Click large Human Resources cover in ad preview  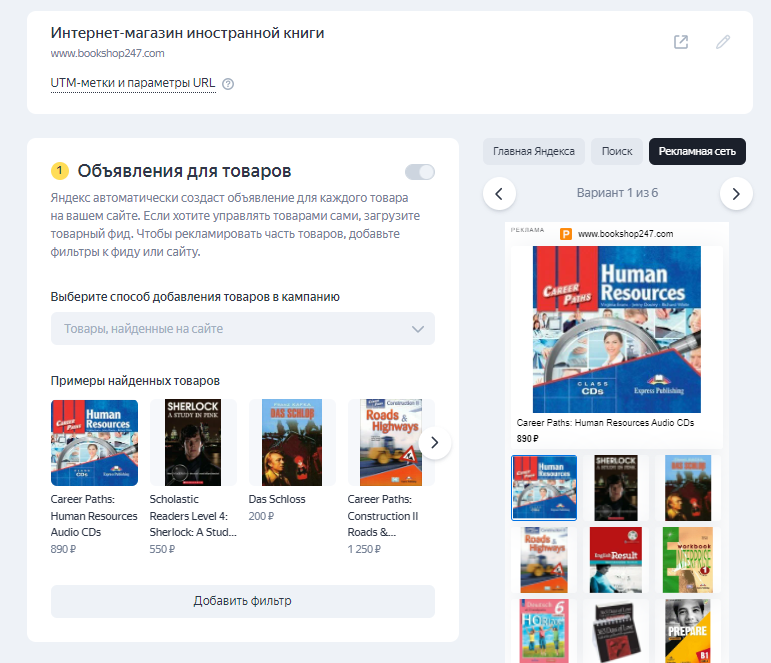tap(617, 330)
